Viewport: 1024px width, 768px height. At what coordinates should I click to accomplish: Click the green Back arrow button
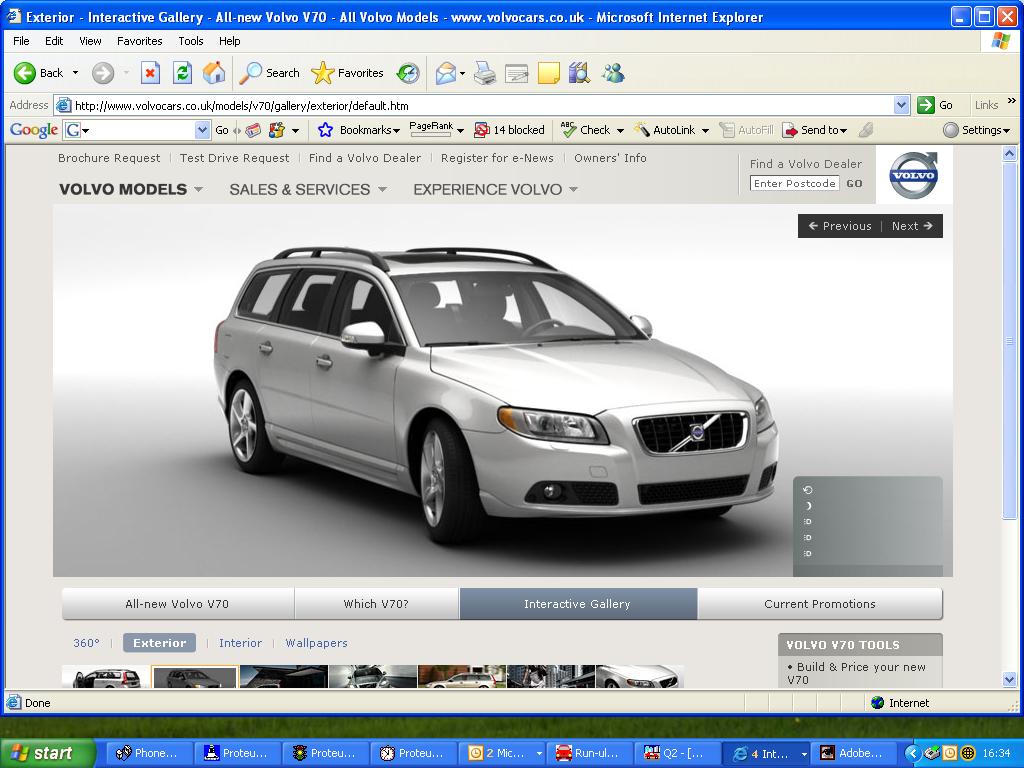[x=25, y=73]
